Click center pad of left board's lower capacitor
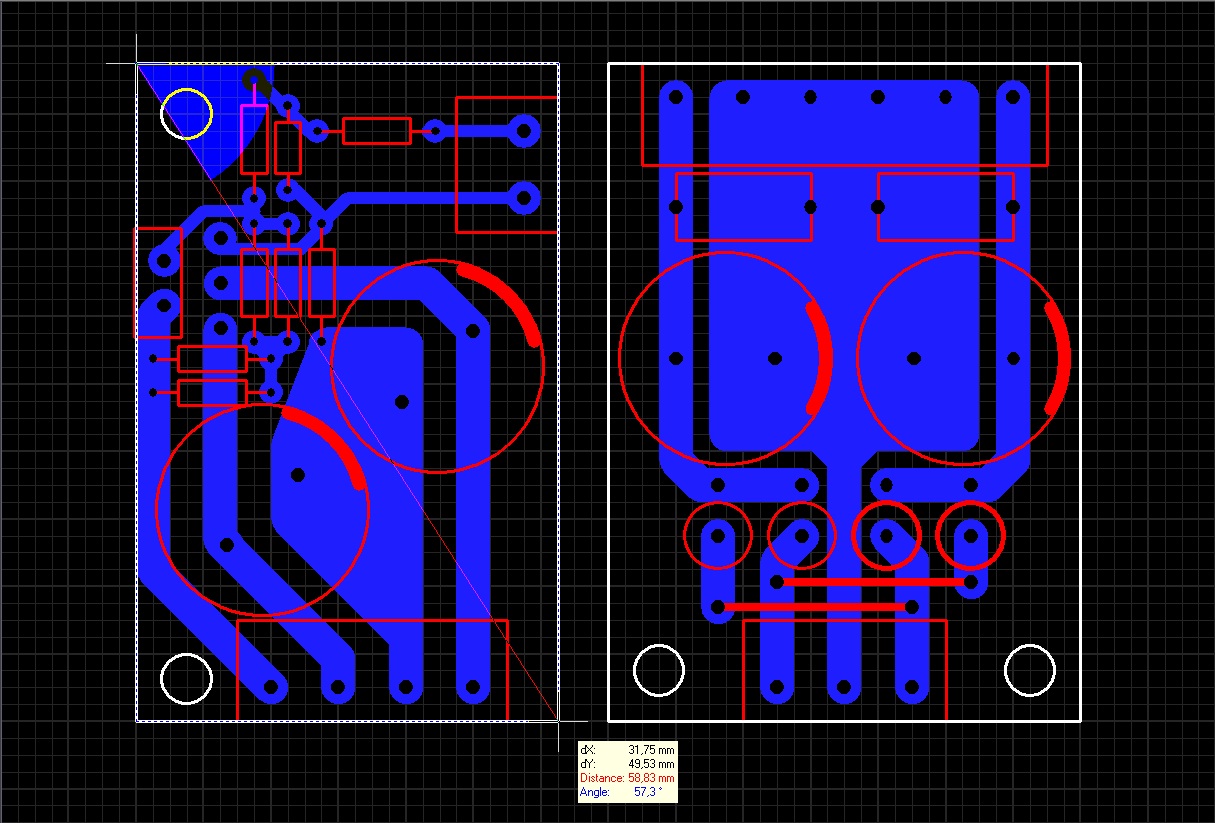The width and height of the screenshot is (1215, 823). point(298,474)
